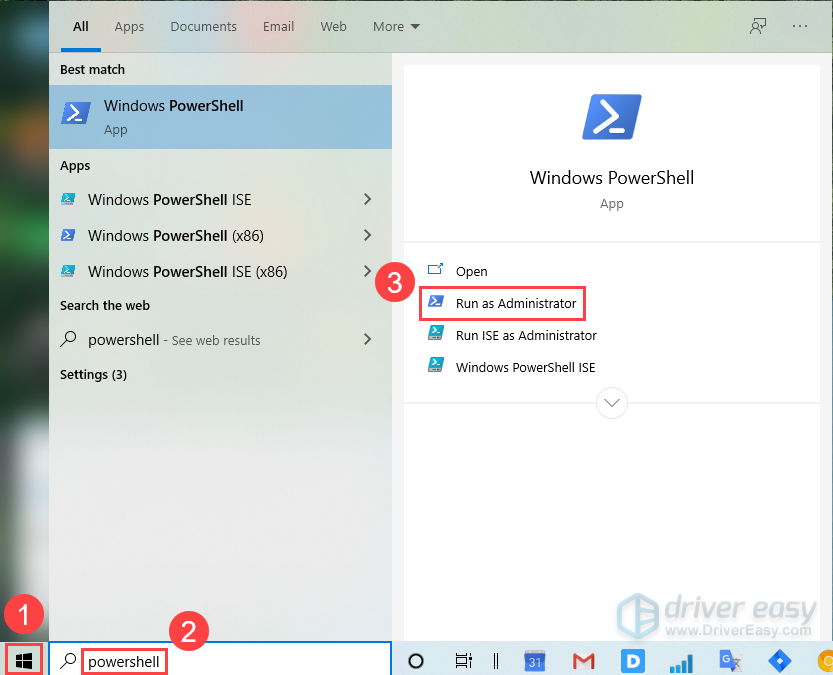Image resolution: width=833 pixels, height=675 pixels.
Task: Open the three-dot options menu
Action: coord(799,26)
